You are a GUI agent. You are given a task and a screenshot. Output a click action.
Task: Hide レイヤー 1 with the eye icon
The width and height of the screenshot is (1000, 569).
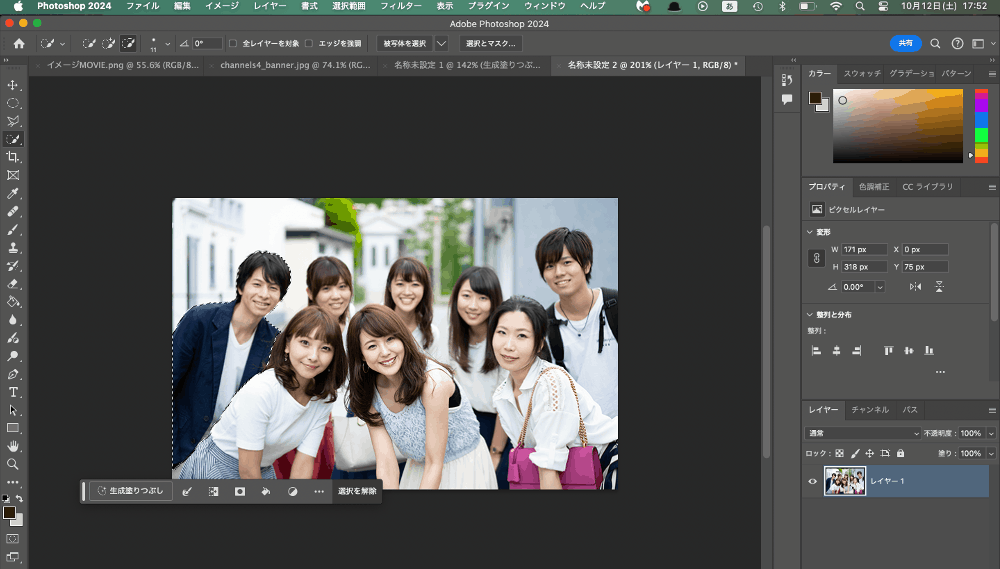(x=812, y=481)
